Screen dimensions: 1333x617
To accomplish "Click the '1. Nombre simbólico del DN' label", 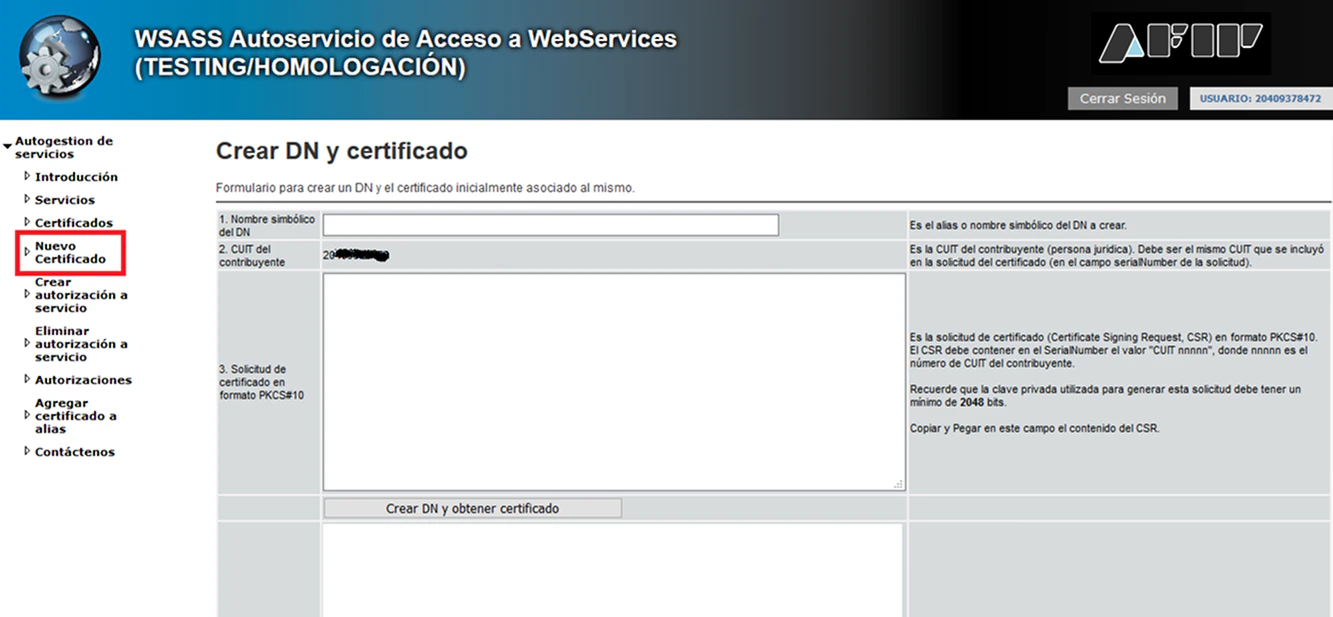I will [267, 225].
